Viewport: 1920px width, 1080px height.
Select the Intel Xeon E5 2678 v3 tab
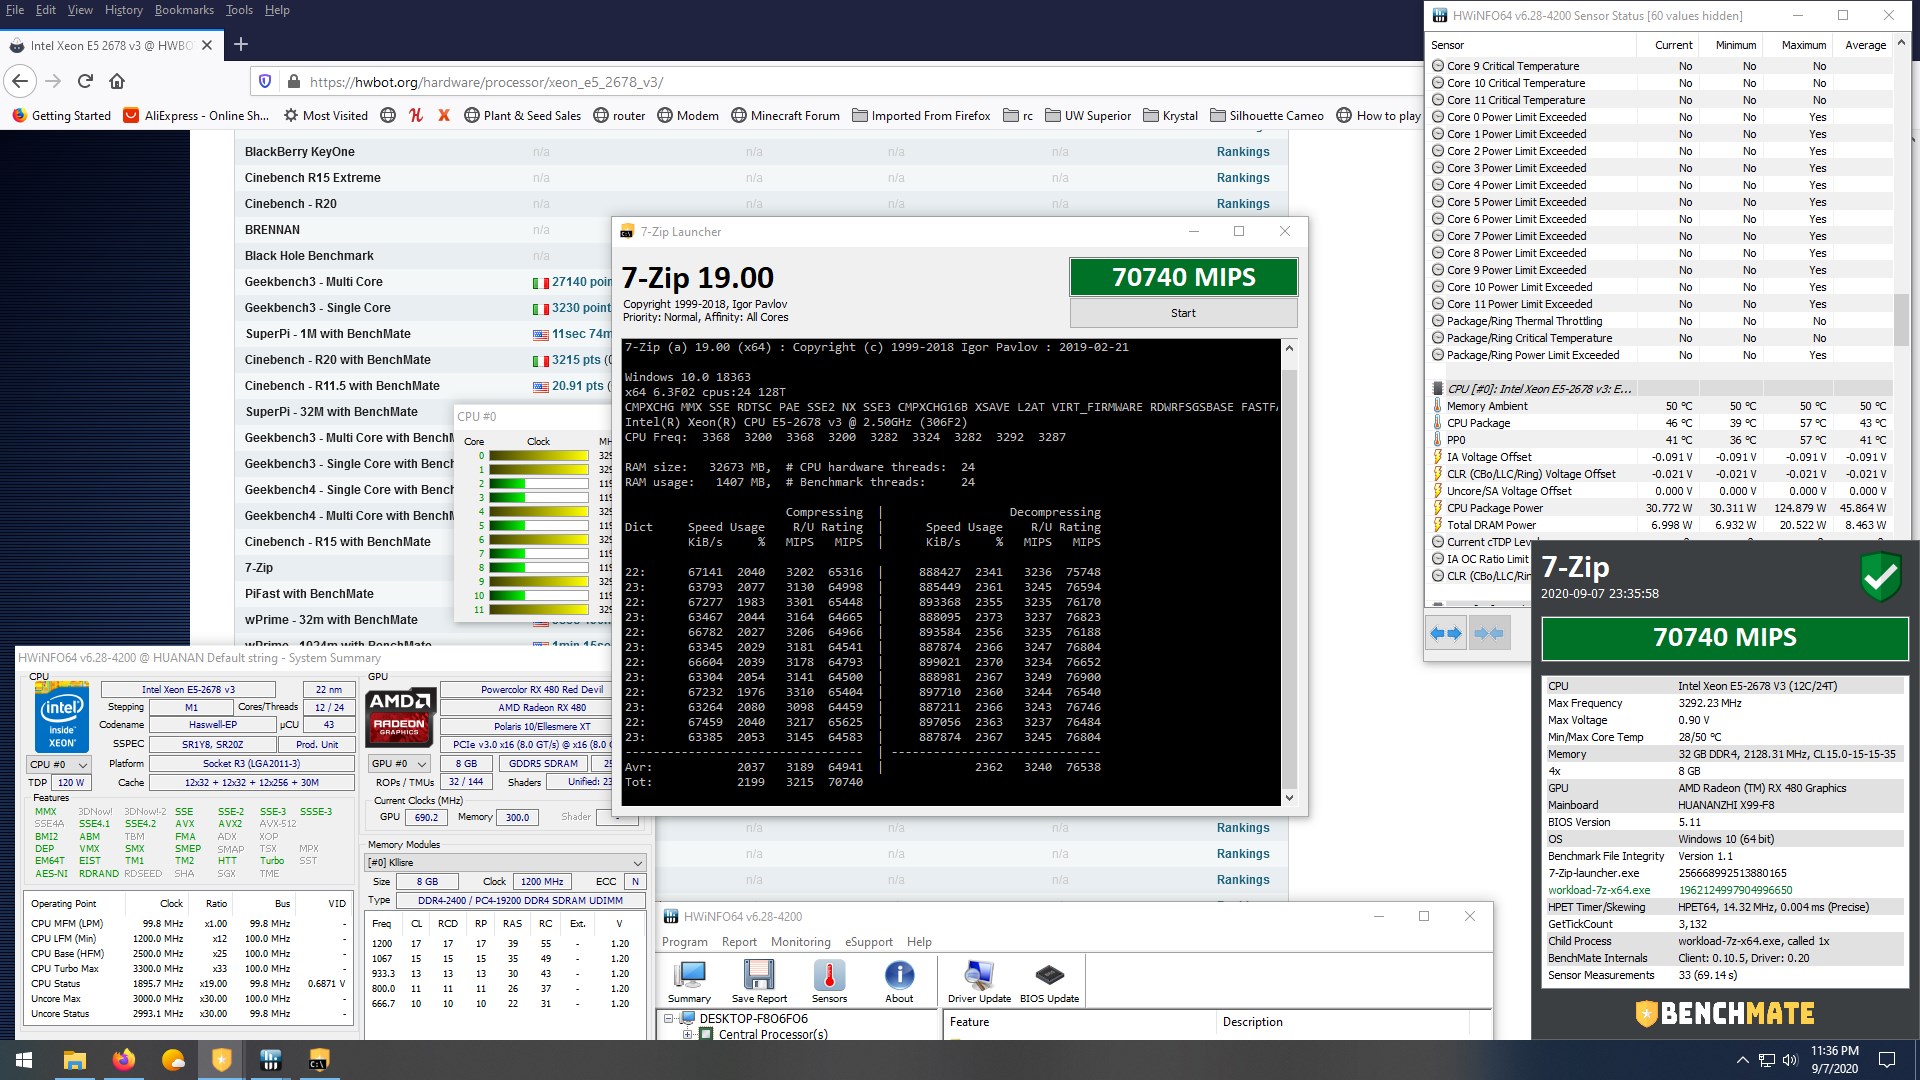tap(110, 45)
